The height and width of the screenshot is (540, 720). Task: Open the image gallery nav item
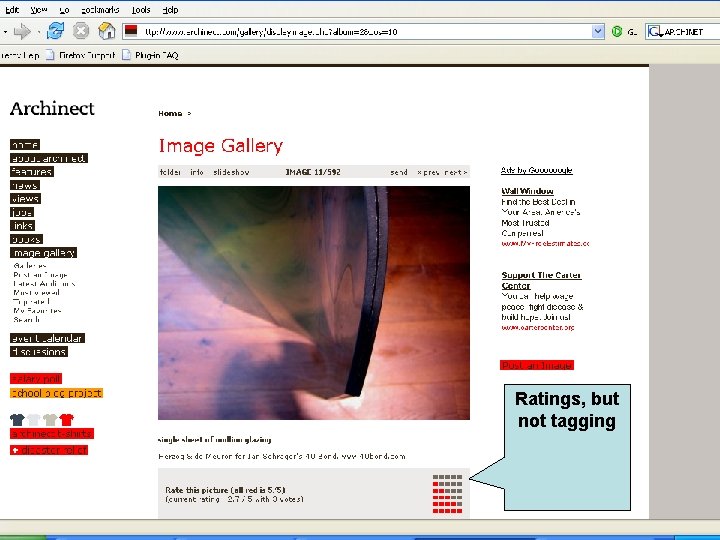[44, 253]
